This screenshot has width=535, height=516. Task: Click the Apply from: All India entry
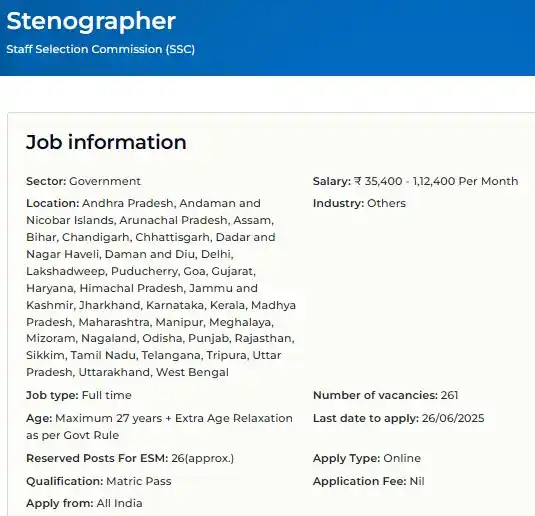(84, 503)
